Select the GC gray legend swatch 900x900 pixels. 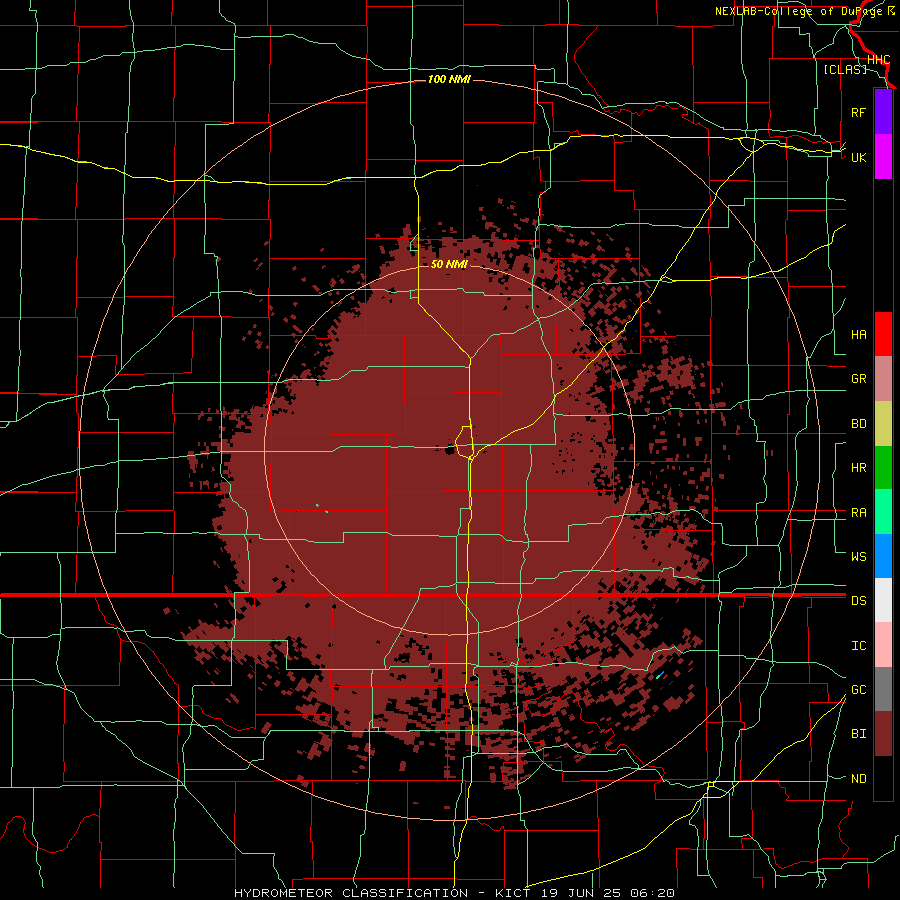(x=883, y=689)
